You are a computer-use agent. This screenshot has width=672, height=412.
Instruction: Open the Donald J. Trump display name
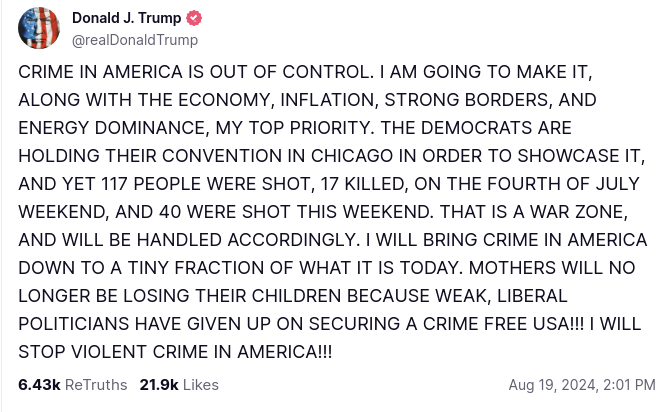click(126, 18)
